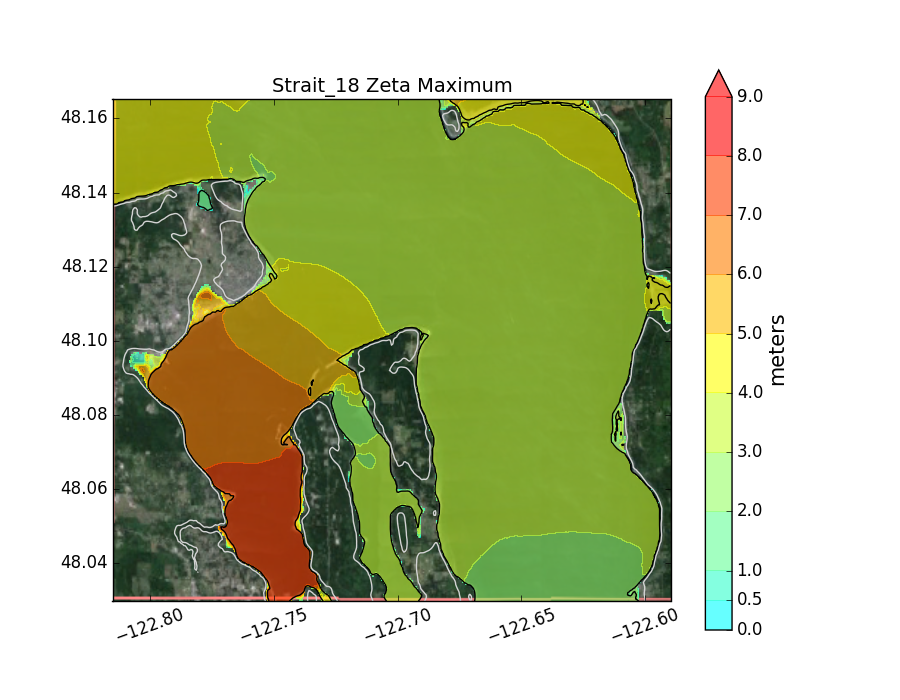Click latitude axis label 48.10
The image size is (900, 700).
(x=84, y=340)
